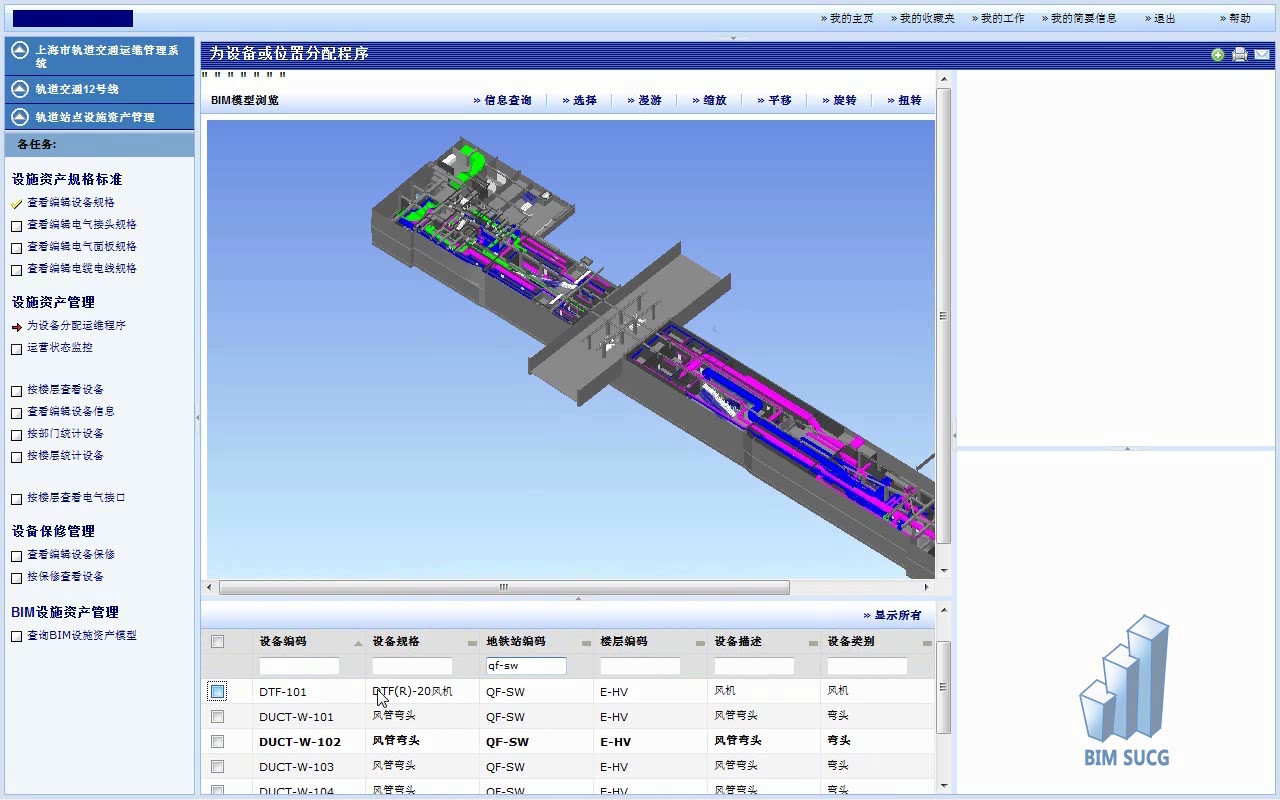Screen dimensions: 1280x800
Task: Click the envelope mail icon
Action: [x=1262, y=55]
